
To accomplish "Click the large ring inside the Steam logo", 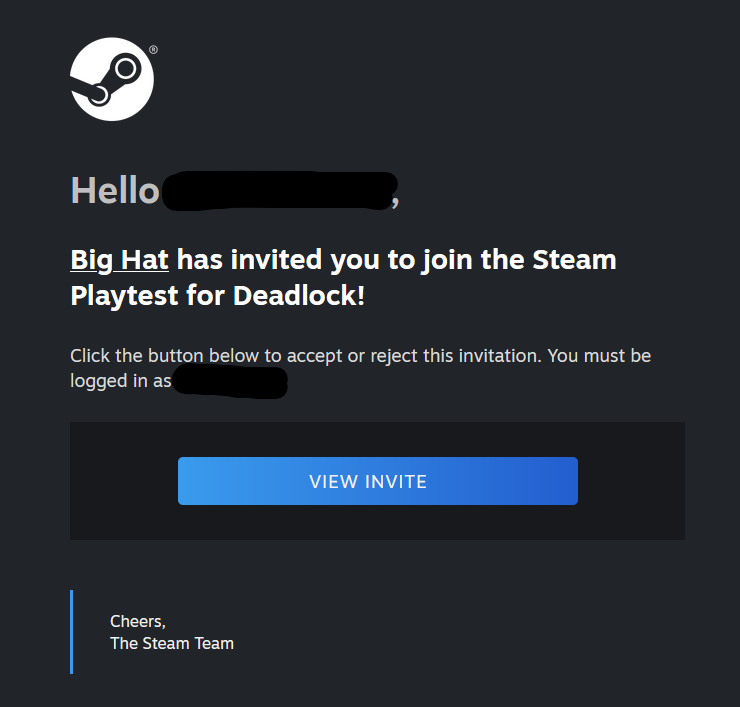I will tap(126, 69).
